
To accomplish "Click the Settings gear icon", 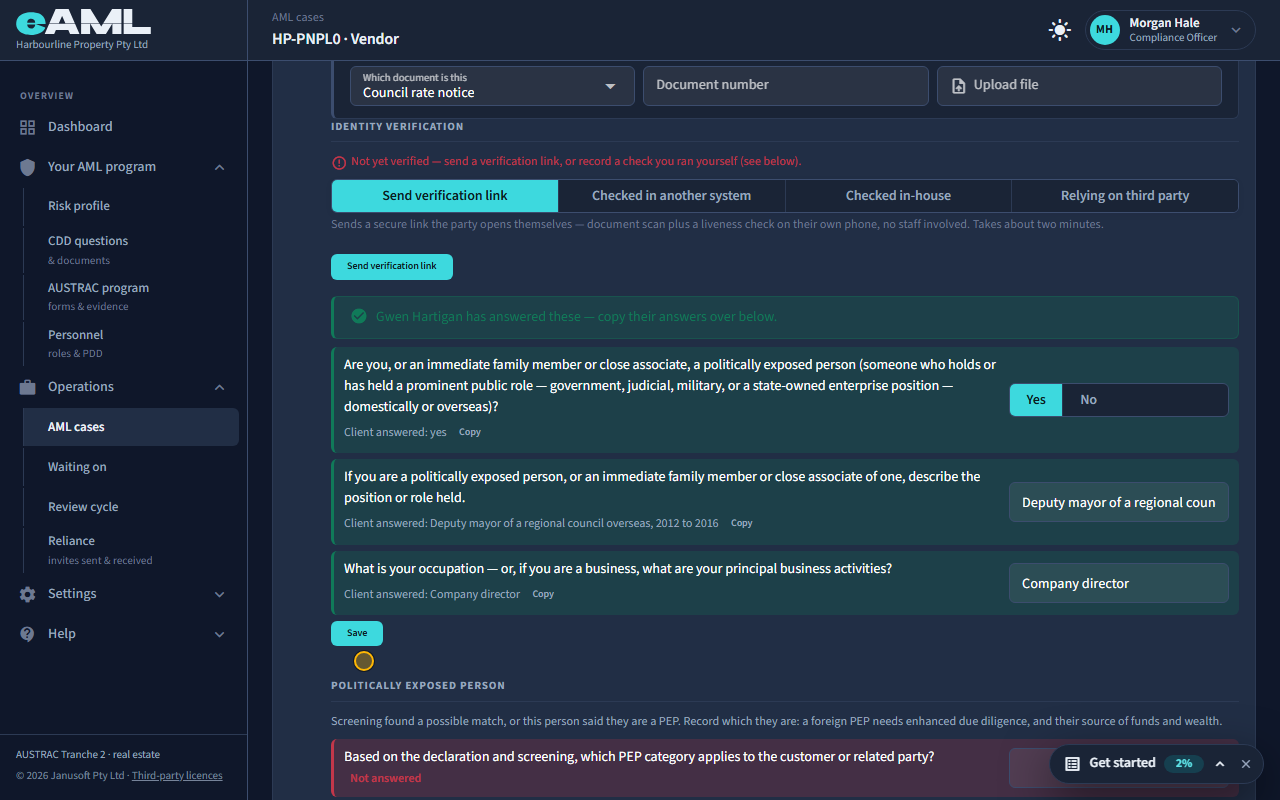I will (27, 594).
